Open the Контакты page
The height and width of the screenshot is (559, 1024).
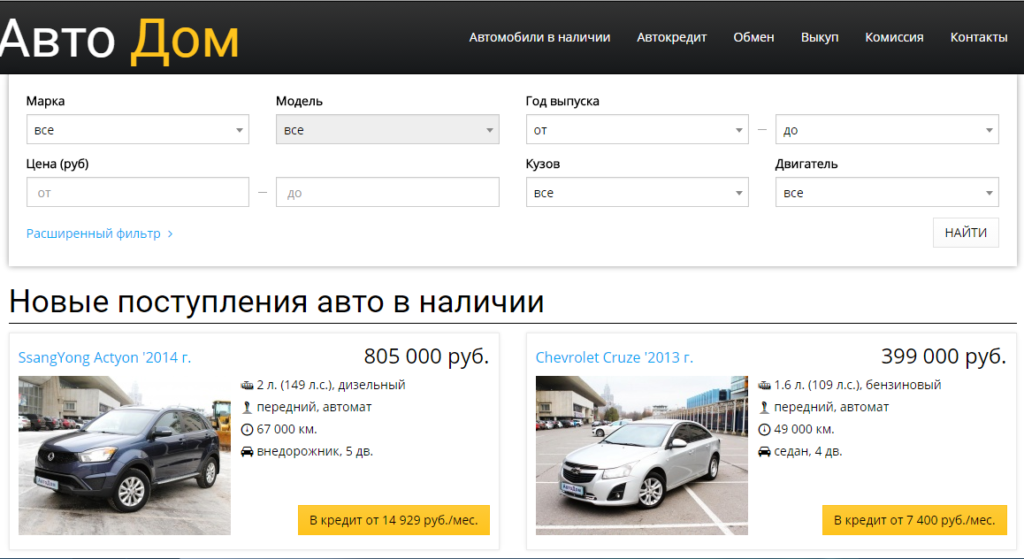tap(978, 37)
